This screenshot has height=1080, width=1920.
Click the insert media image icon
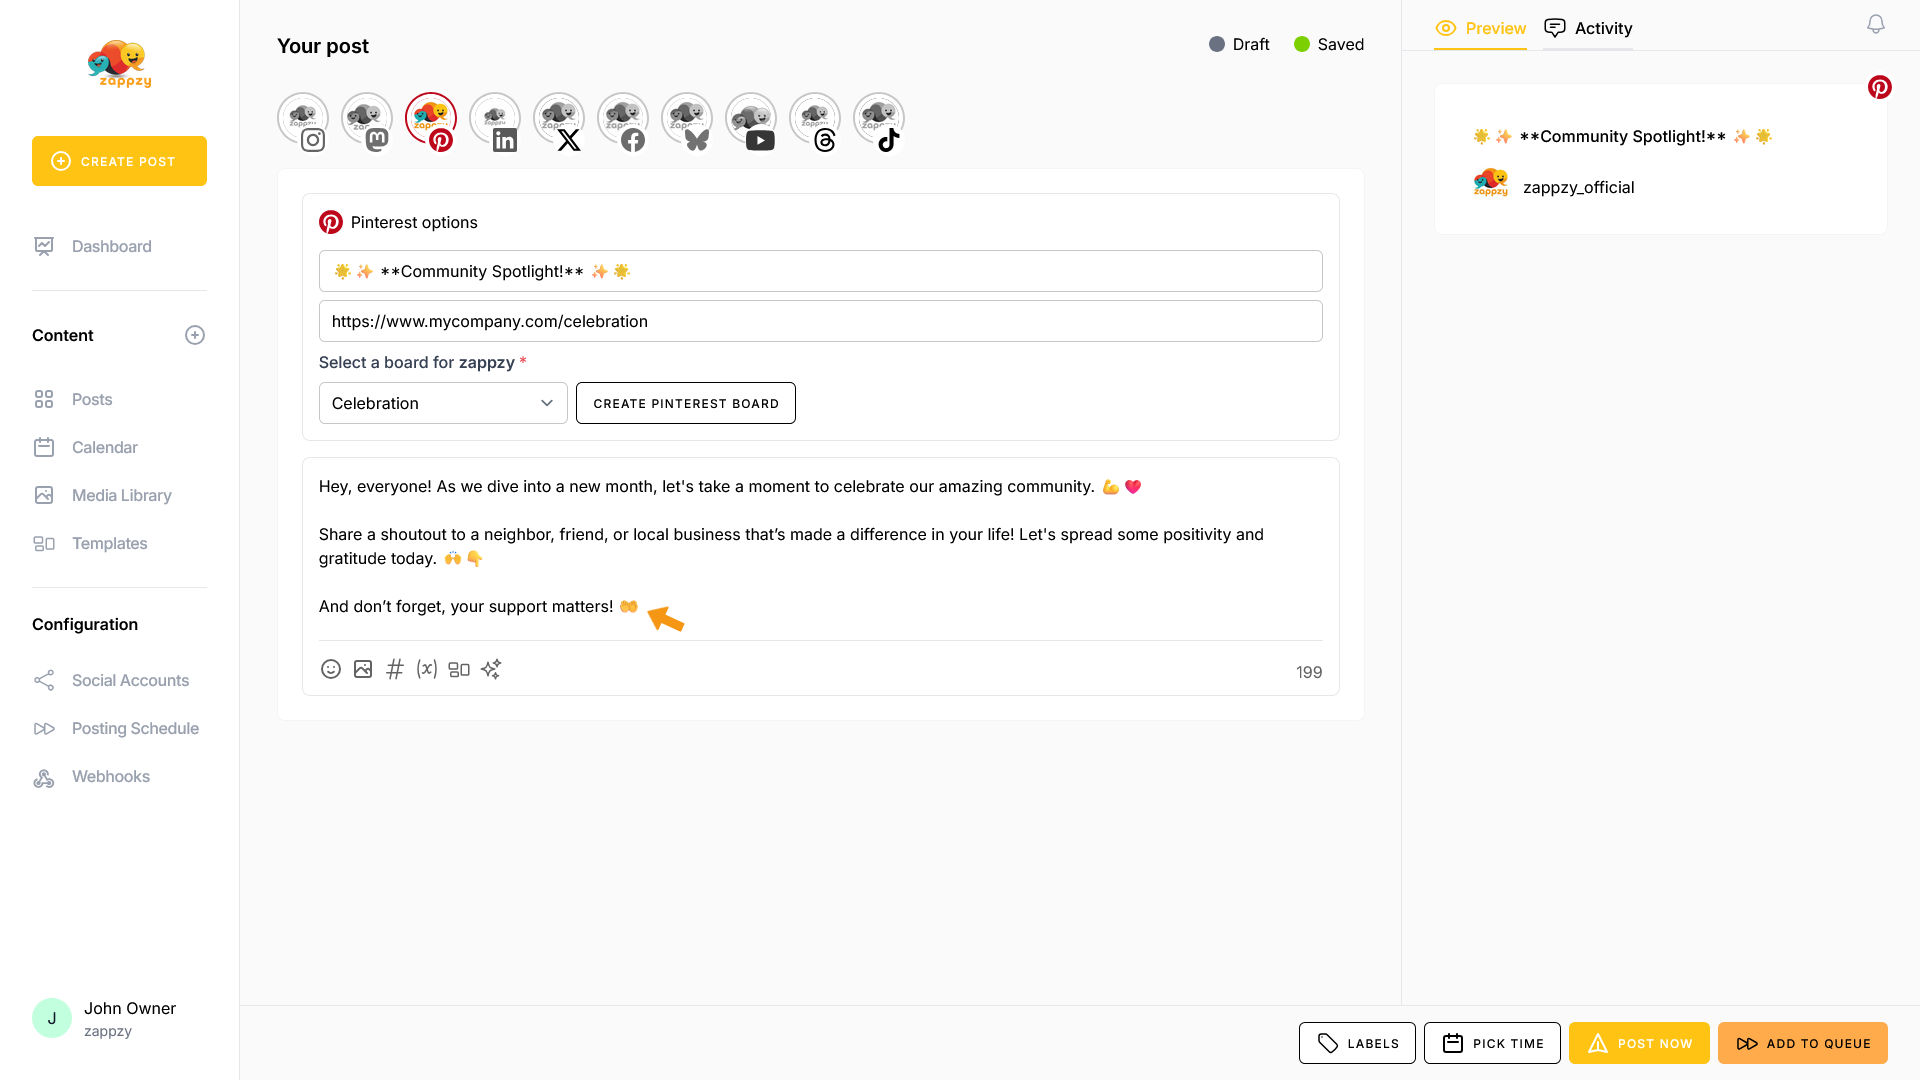pos(363,669)
